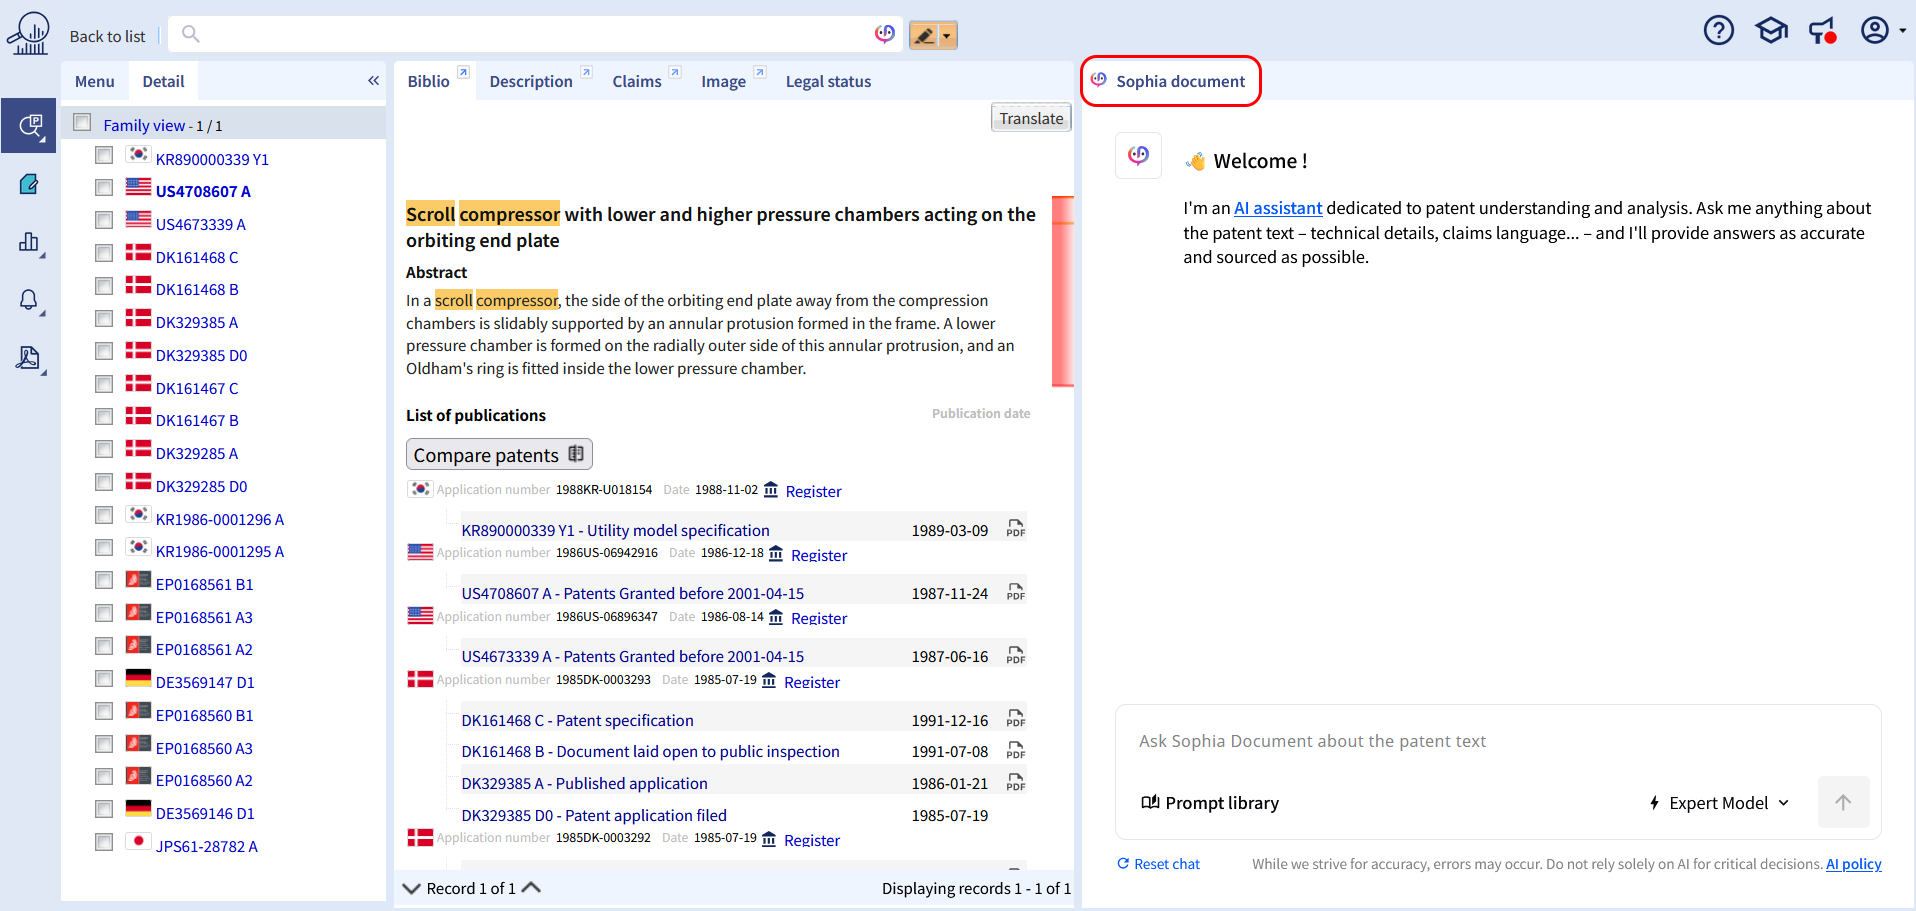Open the DK161467 C family member
This screenshot has width=1916, height=911.
[x=197, y=388]
